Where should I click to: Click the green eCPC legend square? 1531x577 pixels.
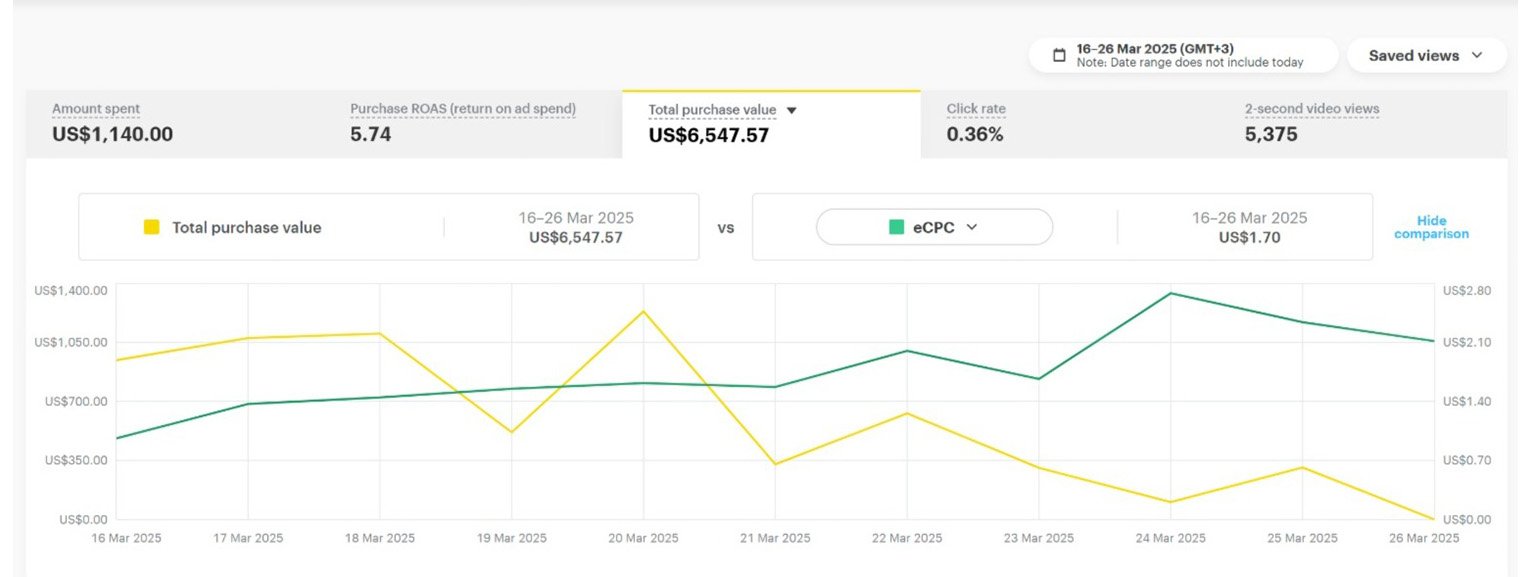897,227
